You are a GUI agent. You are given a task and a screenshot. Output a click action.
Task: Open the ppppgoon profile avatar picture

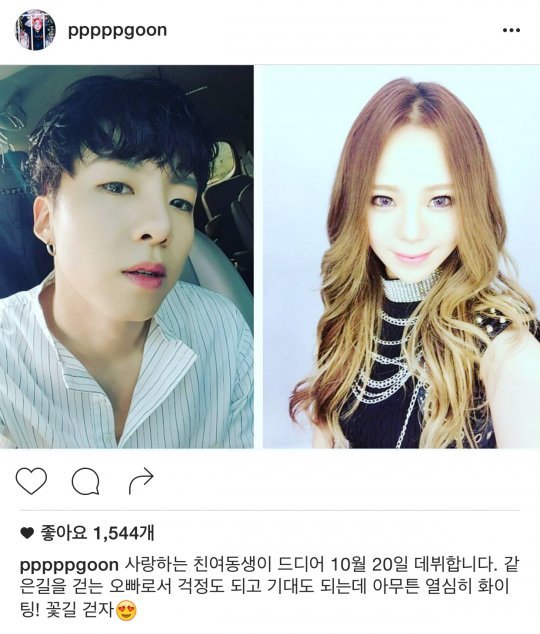pos(35,30)
